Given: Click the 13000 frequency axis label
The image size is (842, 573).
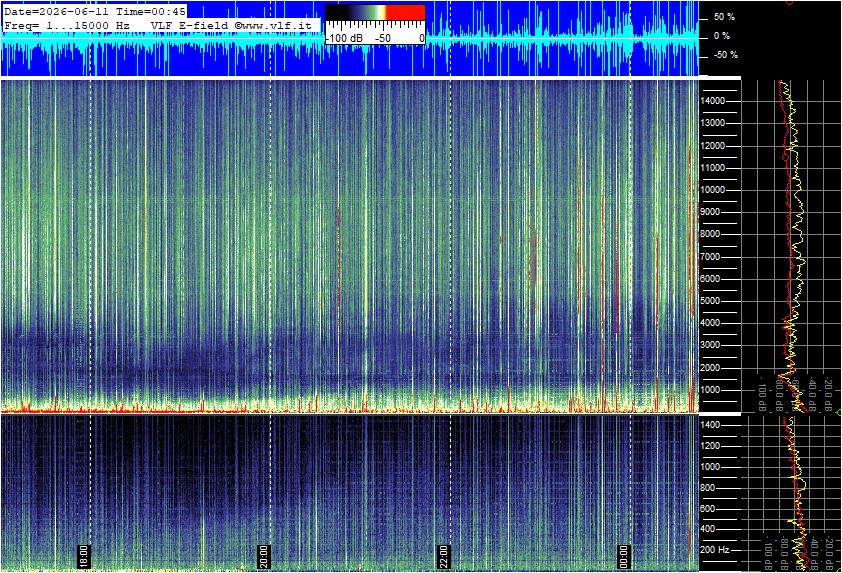Looking at the screenshot, I should pos(713,123).
